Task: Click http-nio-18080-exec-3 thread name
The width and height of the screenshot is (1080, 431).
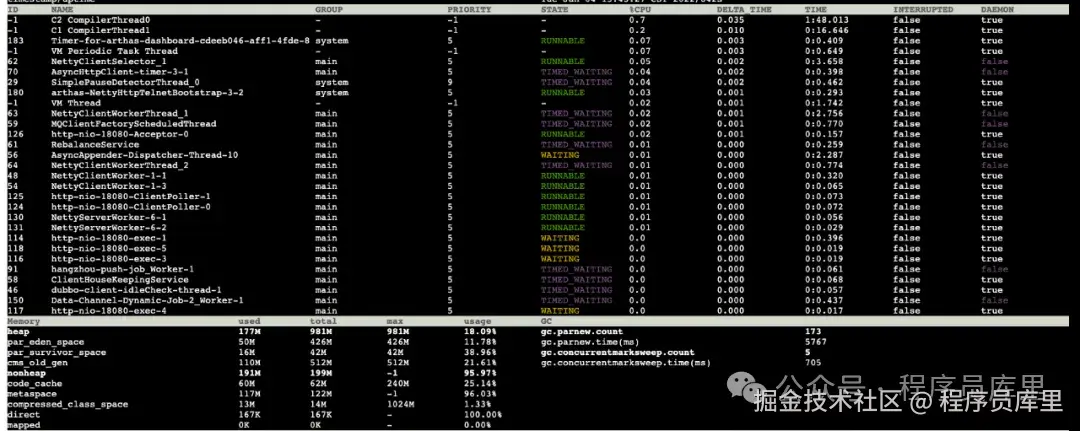Action: (109, 259)
